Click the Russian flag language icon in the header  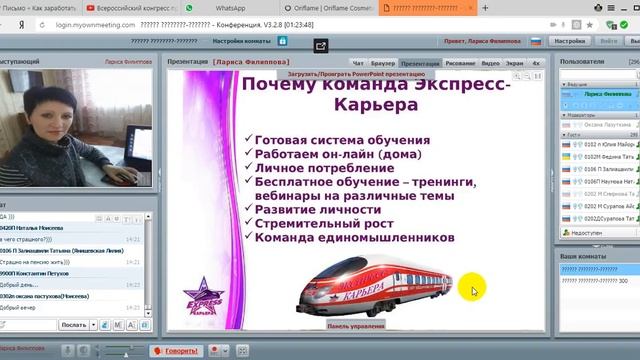click(x=536, y=41)
